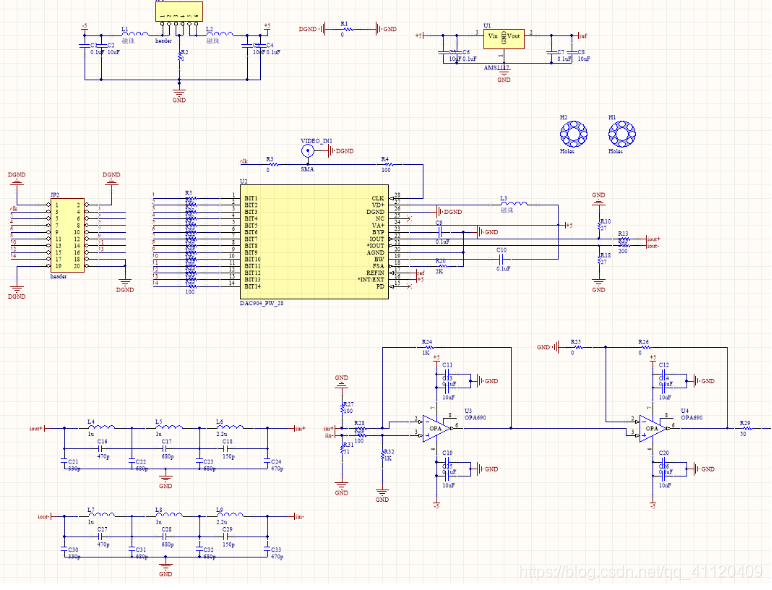Select shunt capacitor C21

pyautogui.click(x=64, y=461)
